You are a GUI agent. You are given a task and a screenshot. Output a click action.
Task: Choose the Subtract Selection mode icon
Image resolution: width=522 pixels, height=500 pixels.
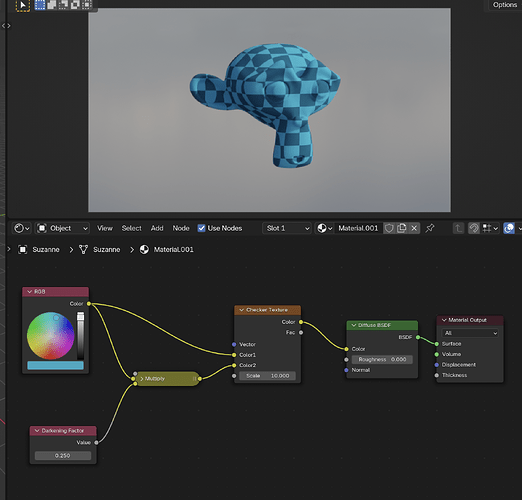click(63, 5)
